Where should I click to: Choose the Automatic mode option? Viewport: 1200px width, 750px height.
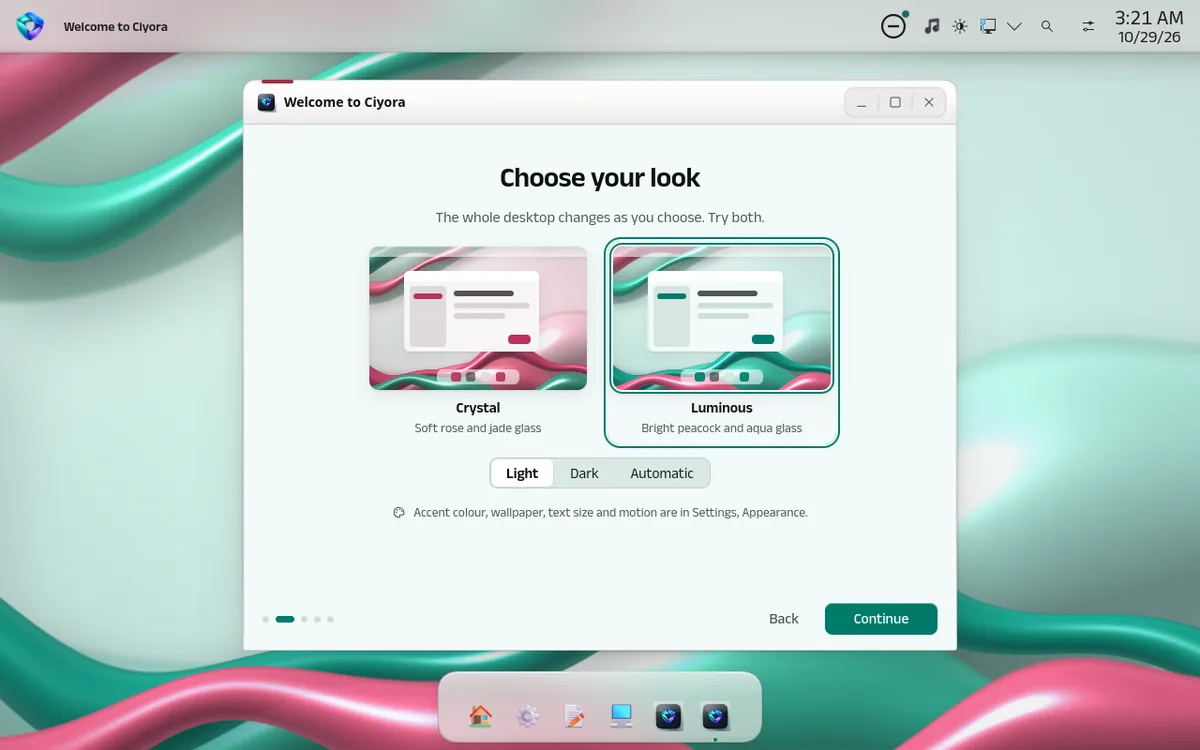point(662,473)
